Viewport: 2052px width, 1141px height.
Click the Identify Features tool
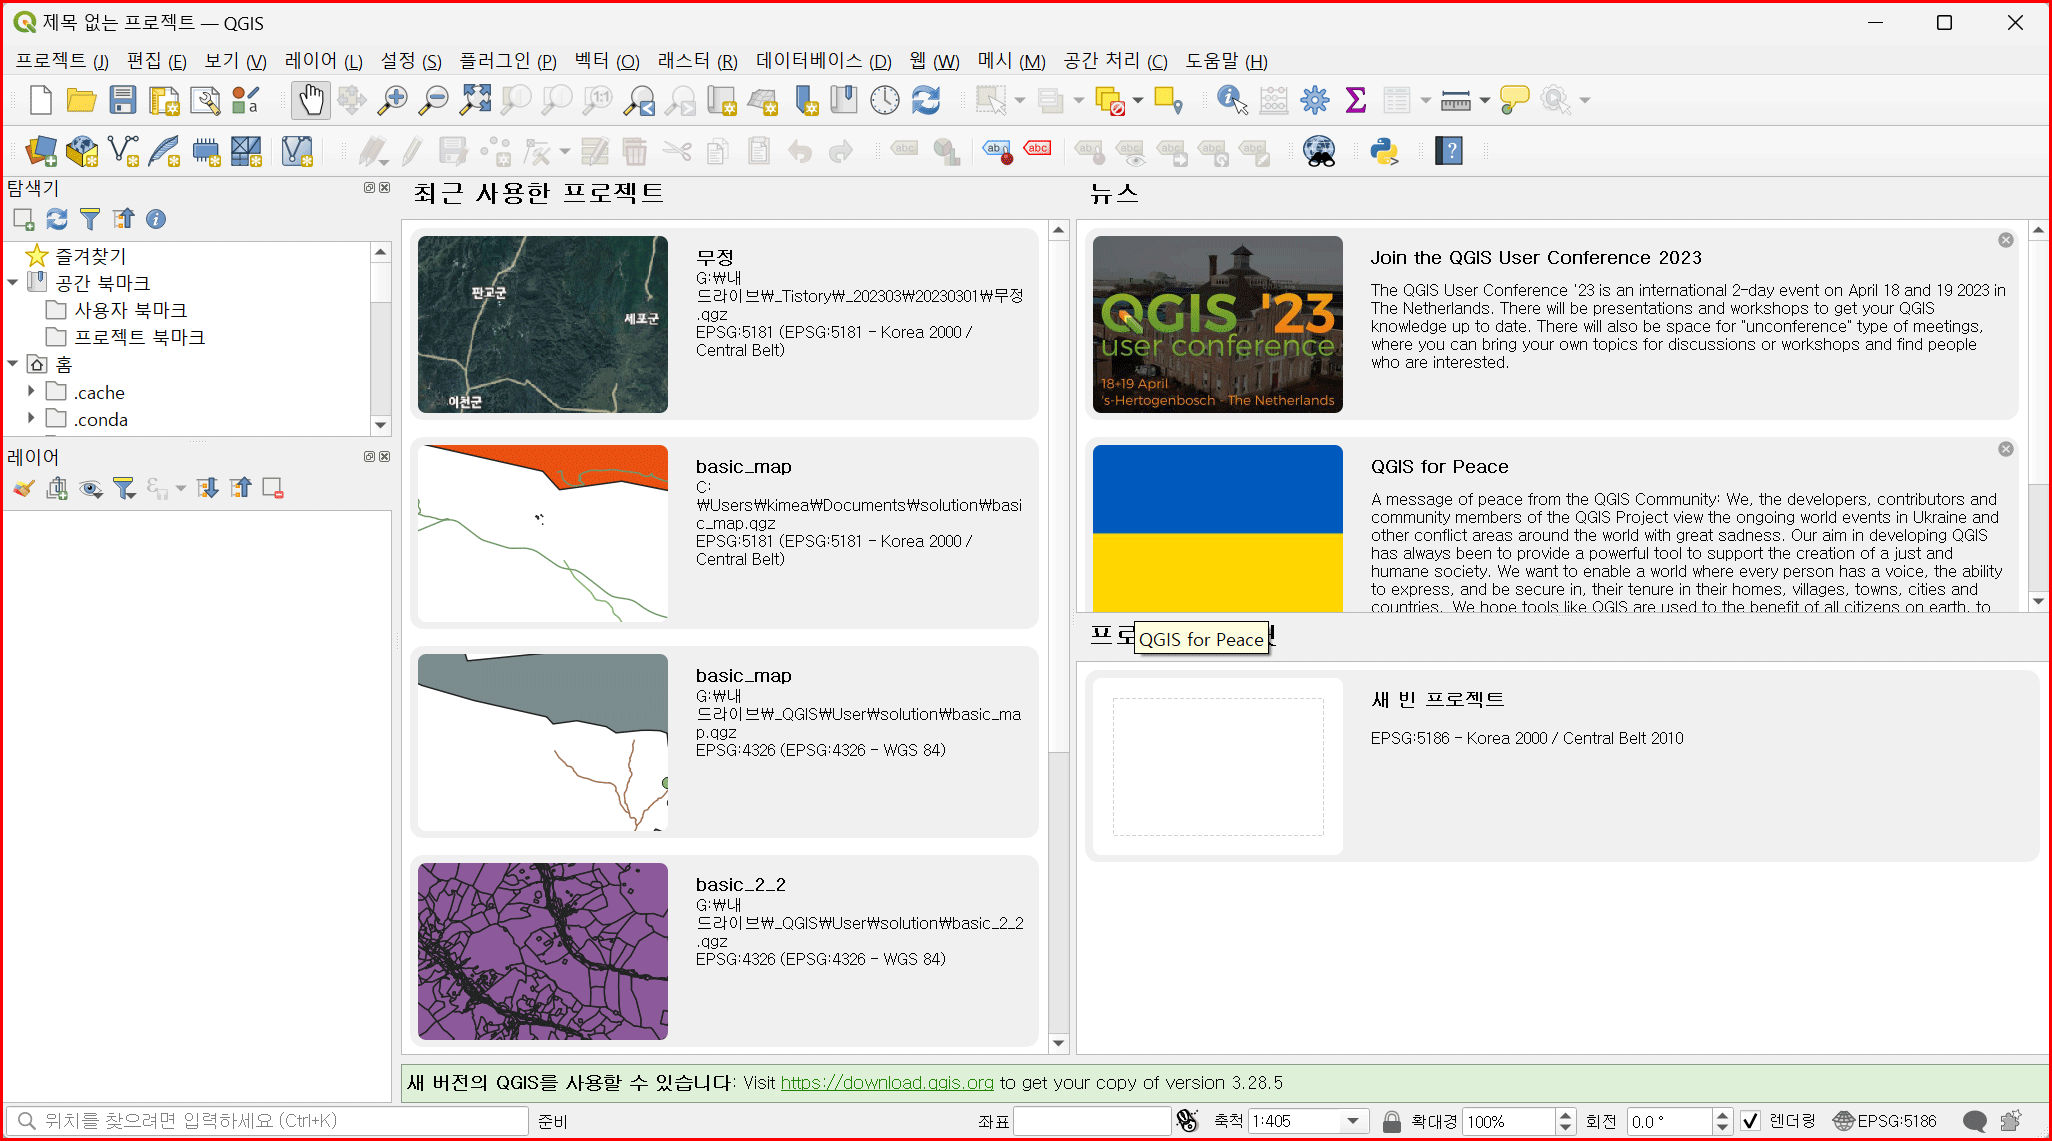click(1231, 100)
